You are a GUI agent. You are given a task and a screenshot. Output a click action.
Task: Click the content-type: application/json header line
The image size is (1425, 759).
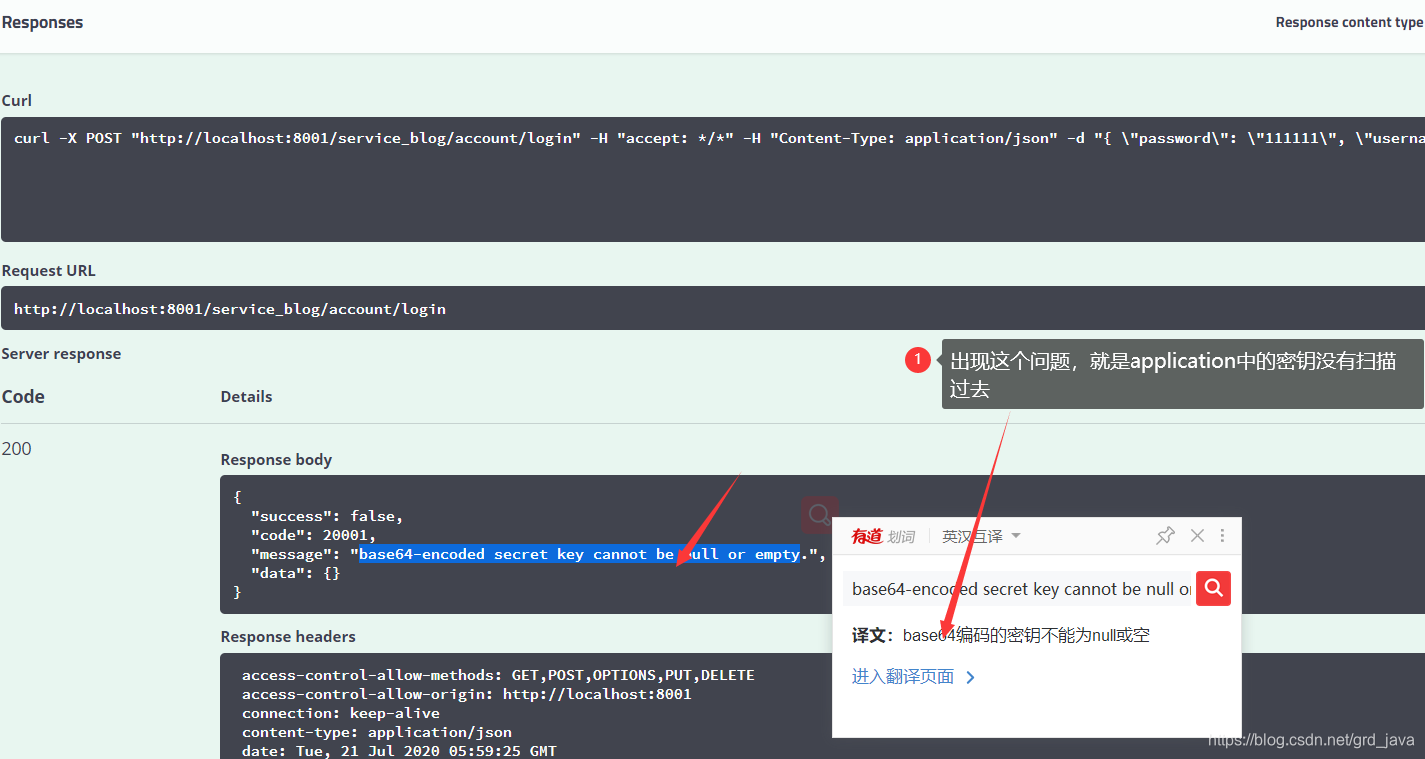[x=377, y=732]
